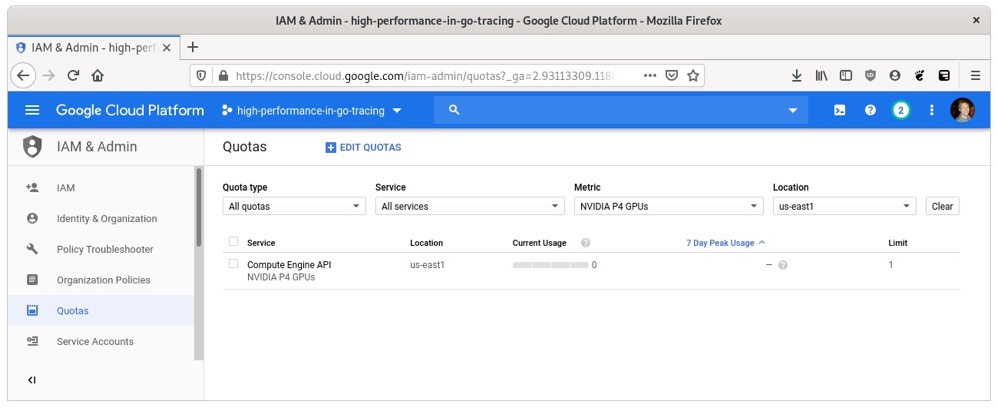Click the IAM & Admin shield icon
Image resolution: width=998 pixels, height=408 pixels.
[x=32, y=146]
